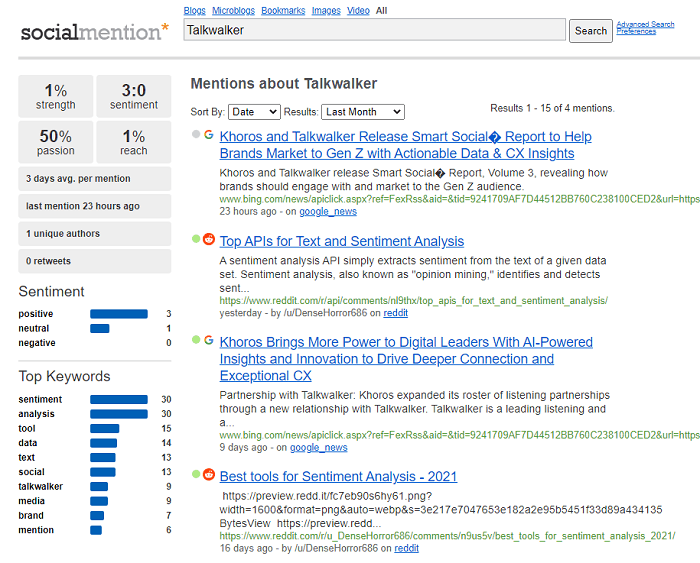Click the 'tool' keyword label

(x=27, y=429)
